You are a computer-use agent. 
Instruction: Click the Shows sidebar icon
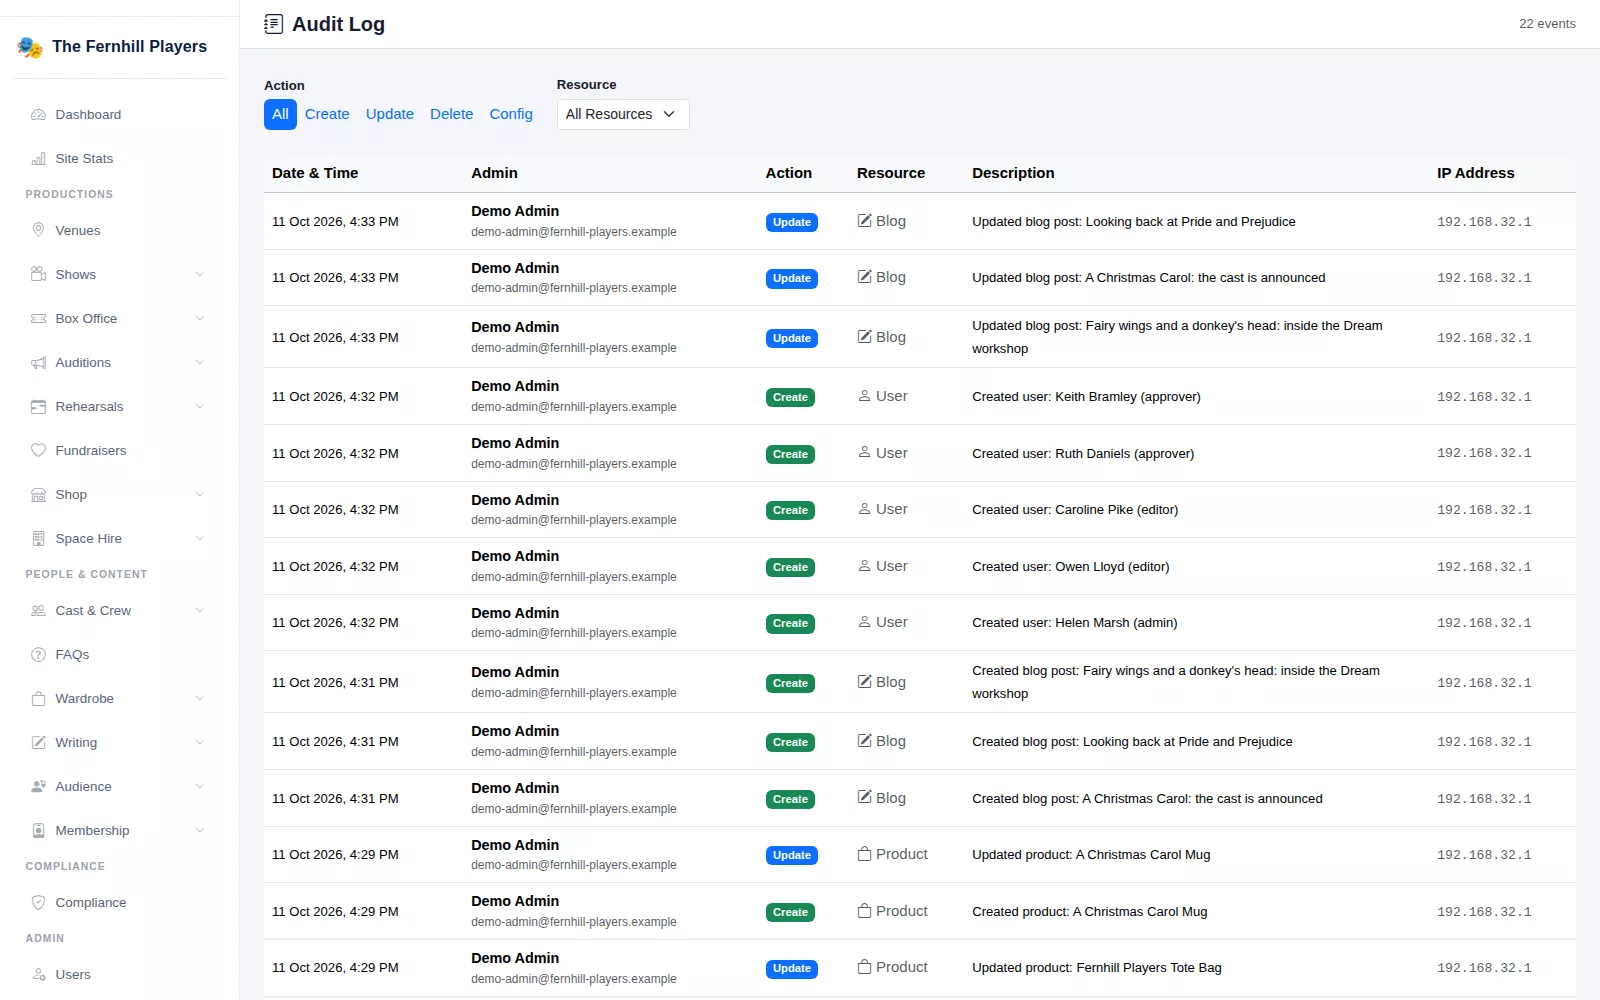coord(38,275)
